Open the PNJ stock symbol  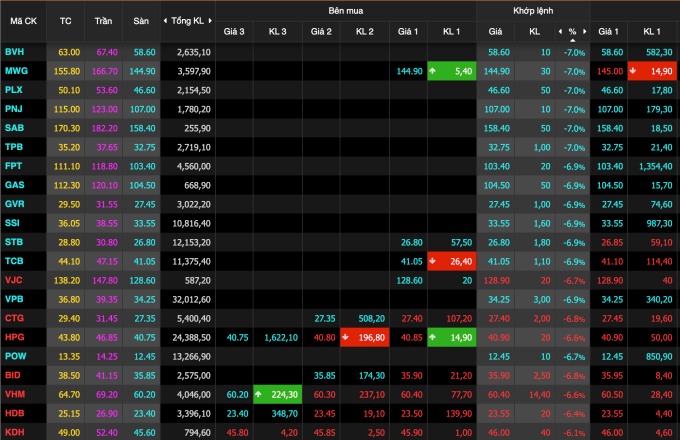(14, 109)
